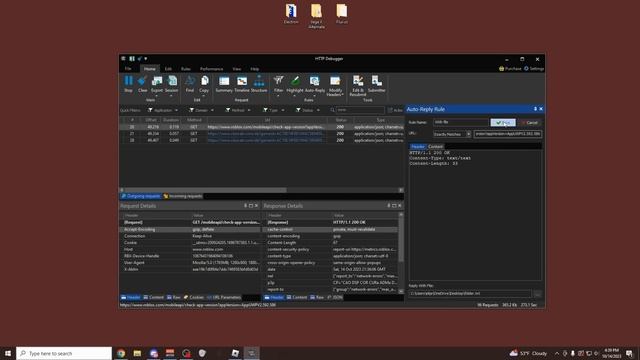Pin the Response Details panel
The image size is (640, 360).
pos(389,206)
